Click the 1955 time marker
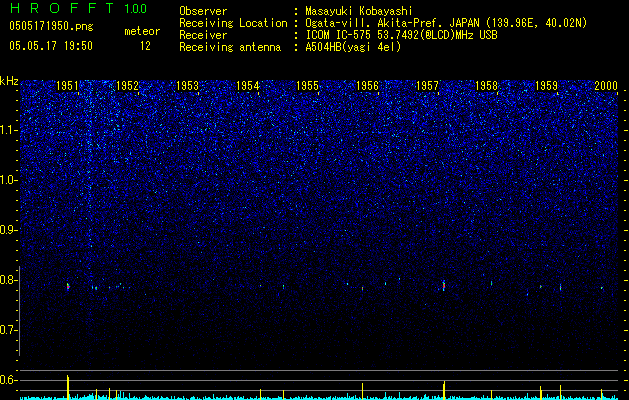The height and width of the screenshot is (400, 629). pyautogui.click(x=307, y=85)
